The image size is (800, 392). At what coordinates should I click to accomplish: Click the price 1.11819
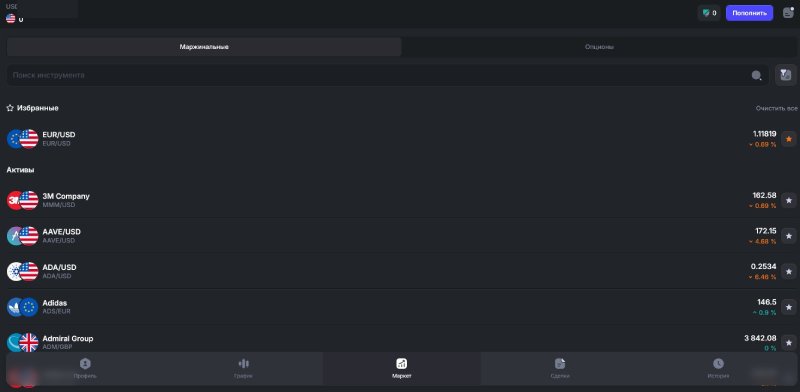click(764, 134)
